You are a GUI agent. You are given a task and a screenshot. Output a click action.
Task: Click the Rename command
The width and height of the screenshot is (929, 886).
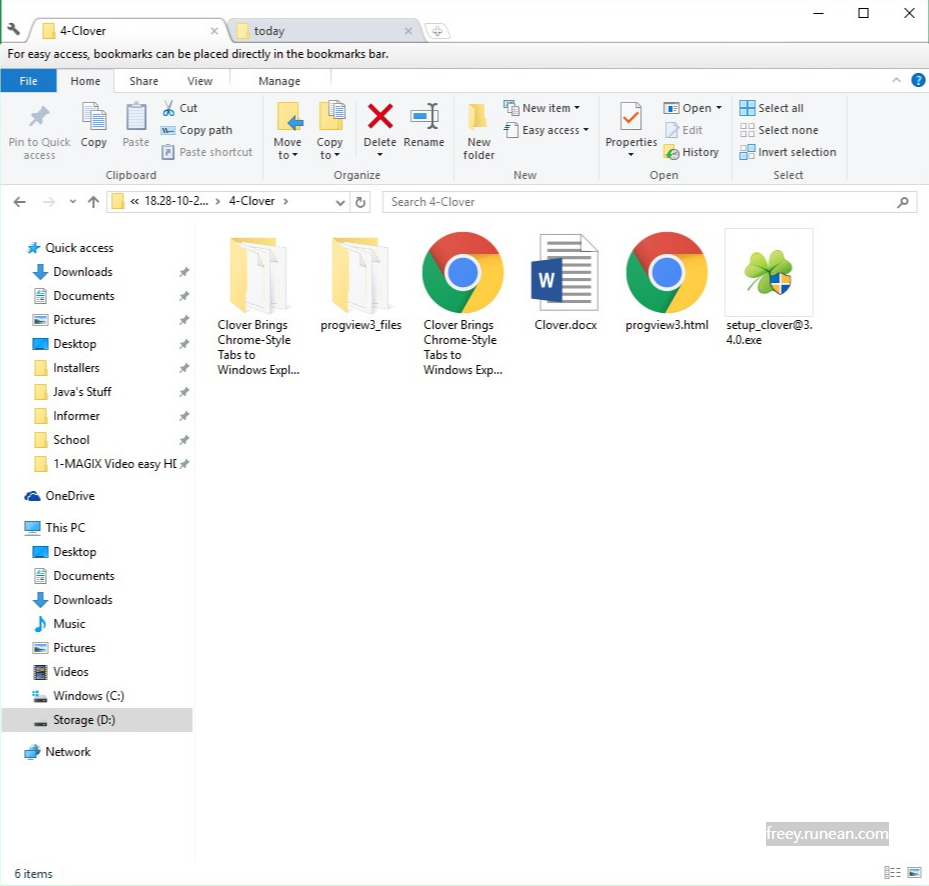tap(424, 125)
